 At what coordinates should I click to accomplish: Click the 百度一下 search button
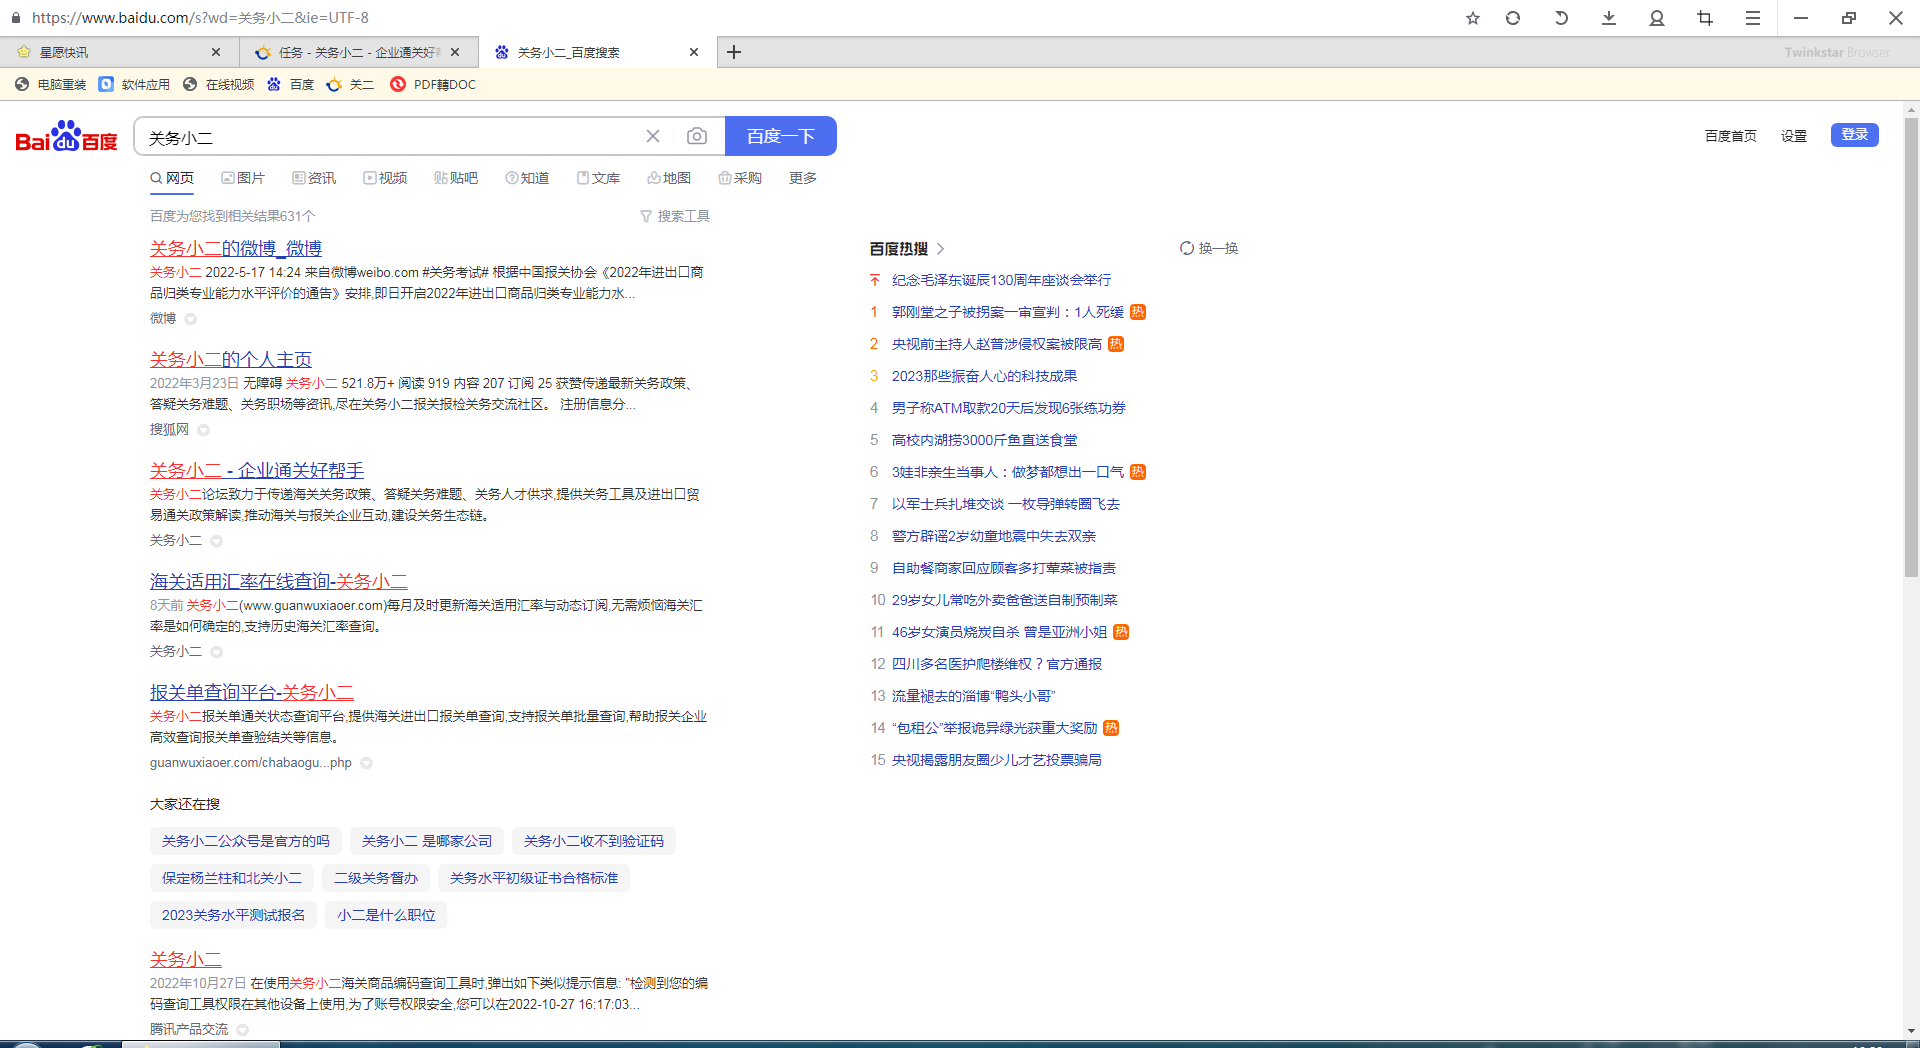coord(781,136)
